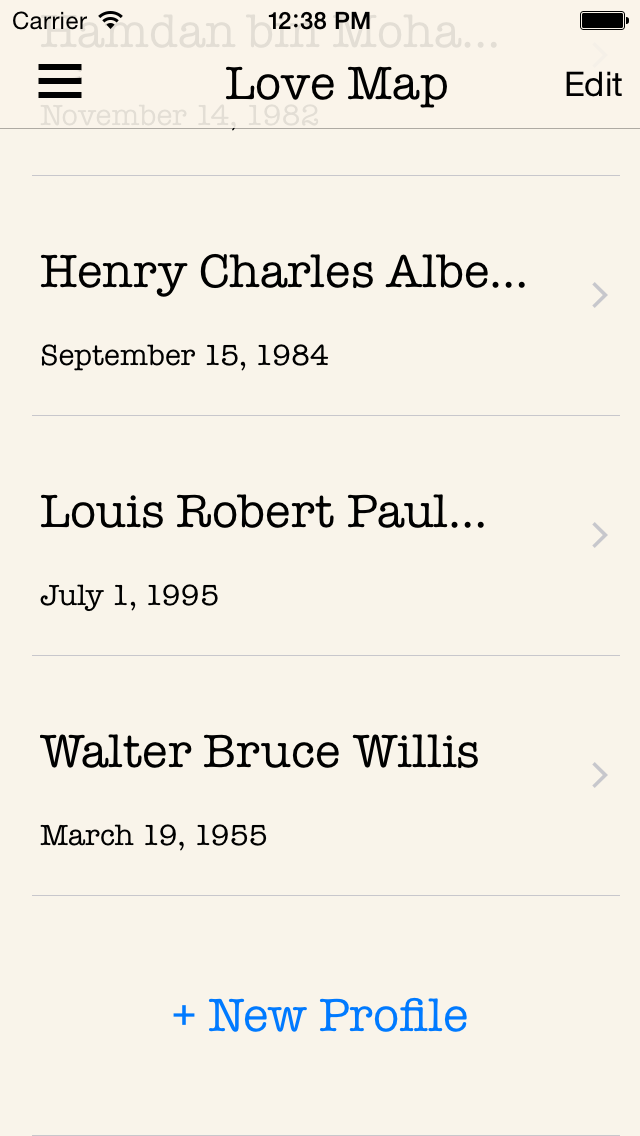Select the Henry Charles Albe... profile name
This screenshot has width=640, height=1136.
(x=283, y=272)
